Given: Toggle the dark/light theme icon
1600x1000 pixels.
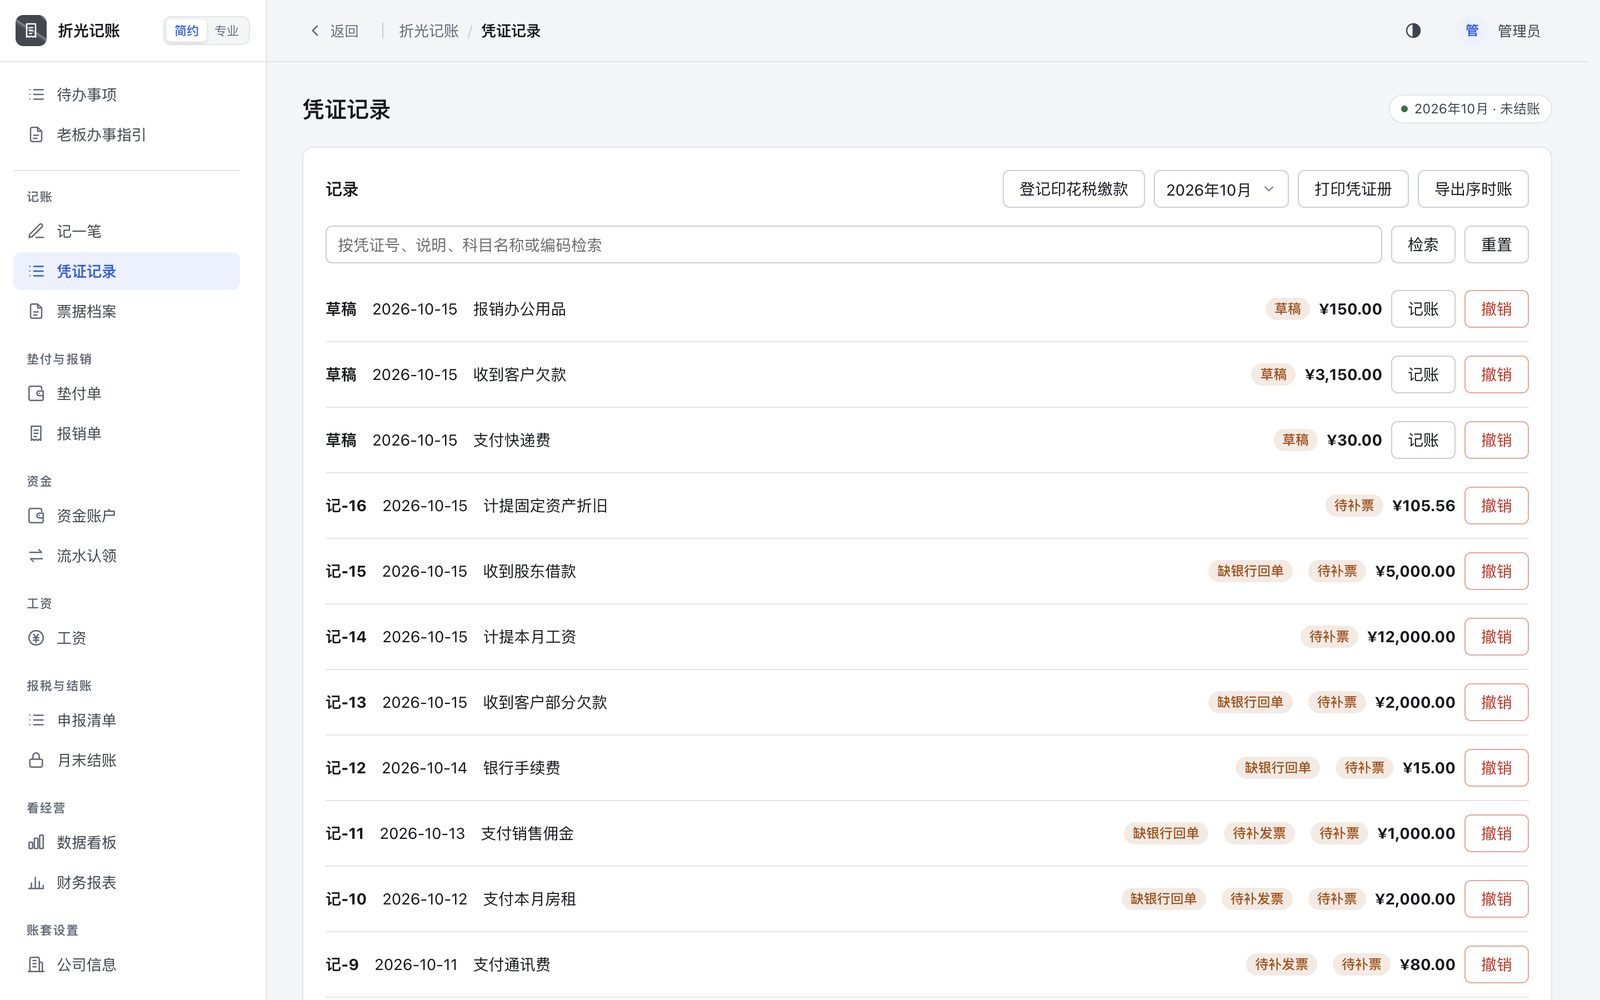Looking at the screenshot, I should pos(1413,31).
